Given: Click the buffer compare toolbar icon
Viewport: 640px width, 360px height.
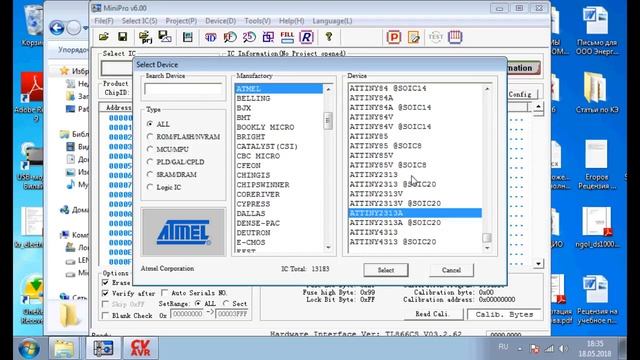Looking at the screenshot, I should [x=268, y=38].
